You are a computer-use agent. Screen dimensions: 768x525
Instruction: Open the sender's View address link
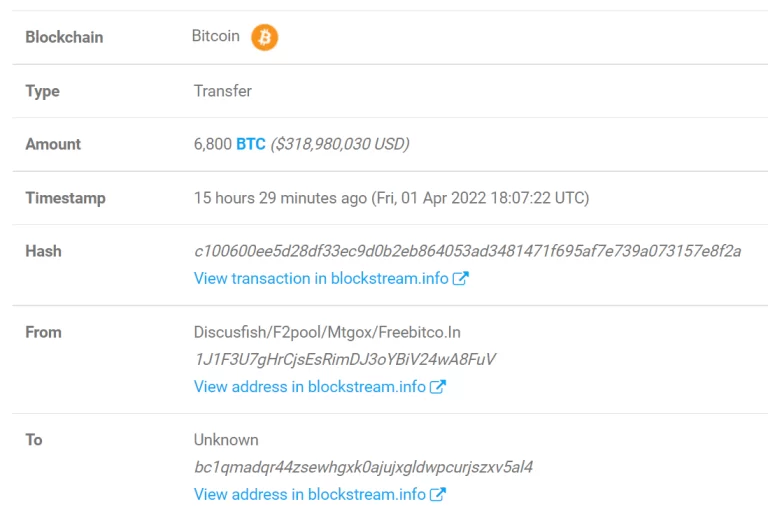tap(309, 387)
